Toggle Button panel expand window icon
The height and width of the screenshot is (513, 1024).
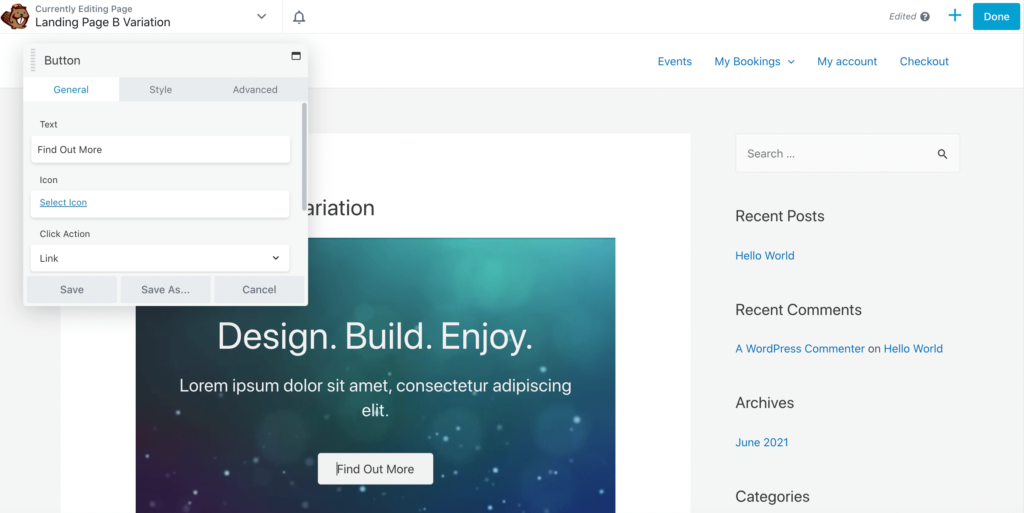(x=296, y=56)
